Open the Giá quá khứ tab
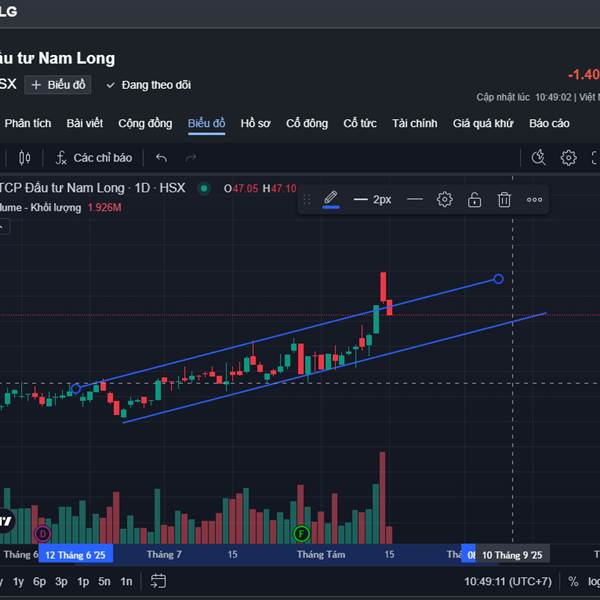The width and height of the screenshot is (600, 600). pyautogui.click(x=483, y=123)
